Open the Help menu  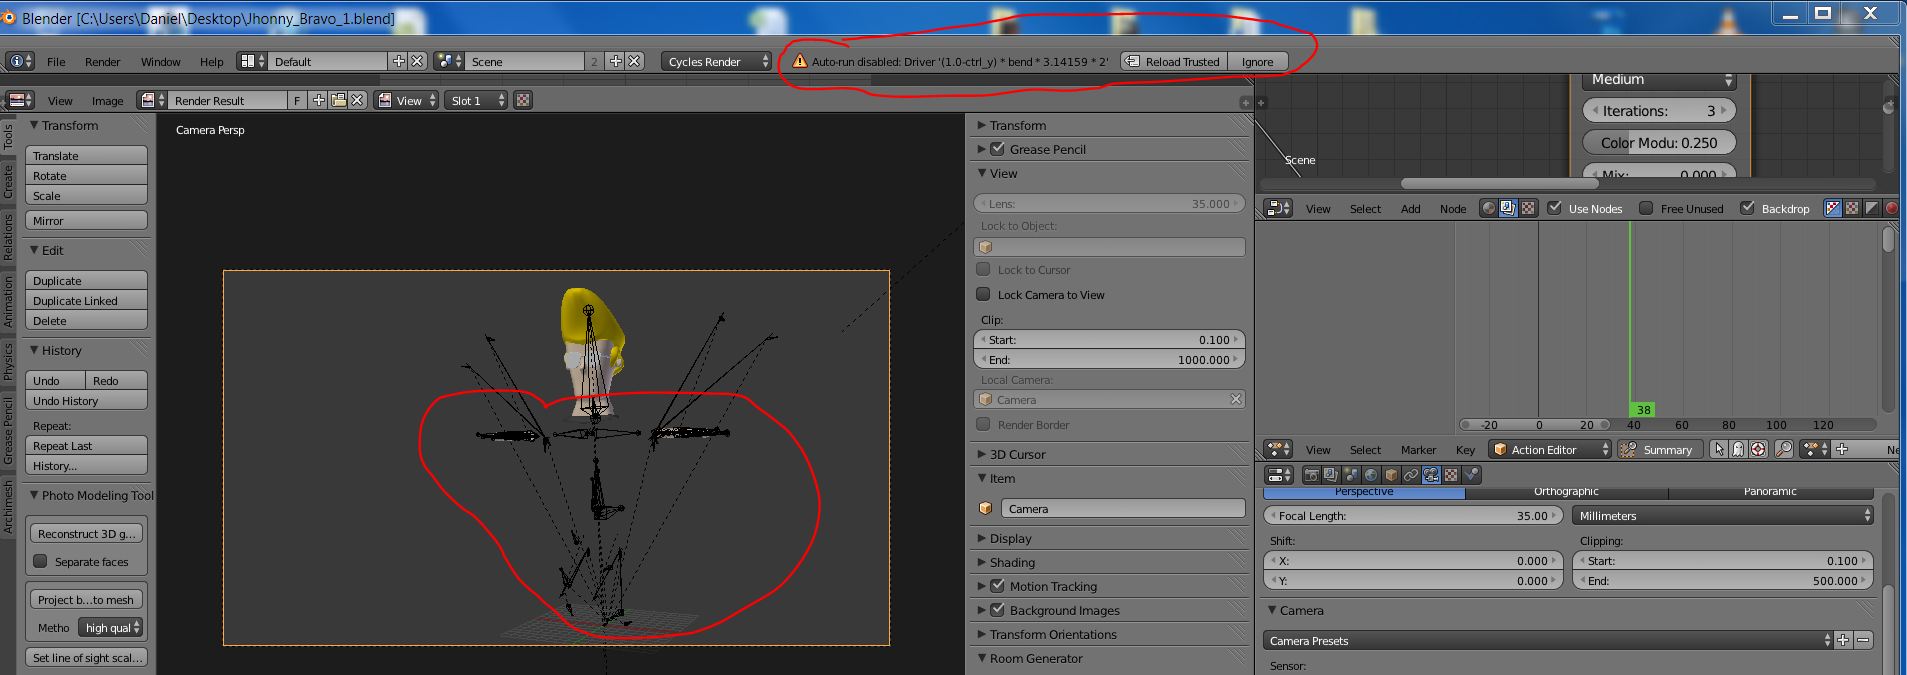coord(211,61)
